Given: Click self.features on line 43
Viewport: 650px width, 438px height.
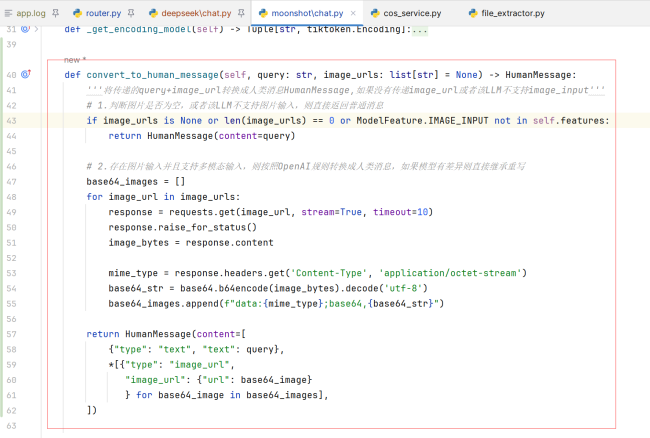Looking at the screenshot, I should click(570, 121).
